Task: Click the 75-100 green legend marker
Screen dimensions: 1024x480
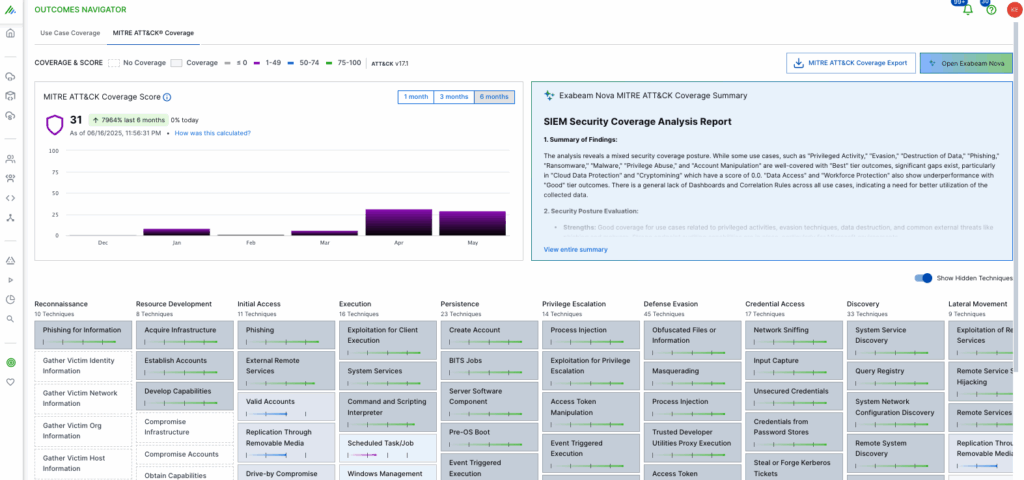Action: click(x=330, y=63)
